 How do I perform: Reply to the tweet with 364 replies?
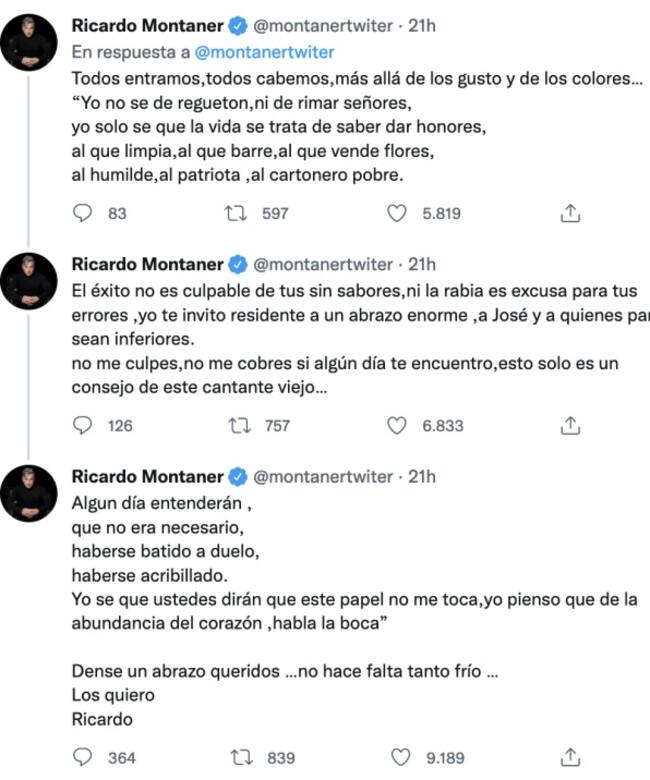(x=84, y=757)
